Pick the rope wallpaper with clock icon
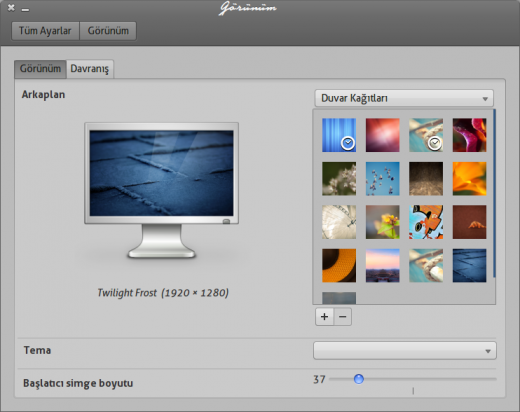 click(x=426, y=135)
